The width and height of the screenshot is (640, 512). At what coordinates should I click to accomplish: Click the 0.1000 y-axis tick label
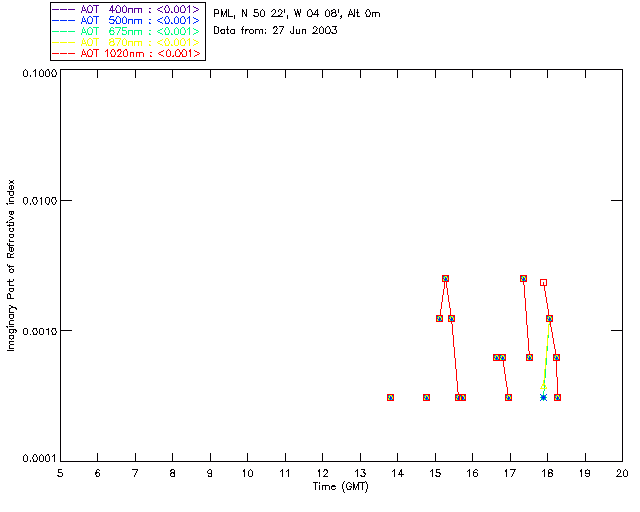coord(40,73)
